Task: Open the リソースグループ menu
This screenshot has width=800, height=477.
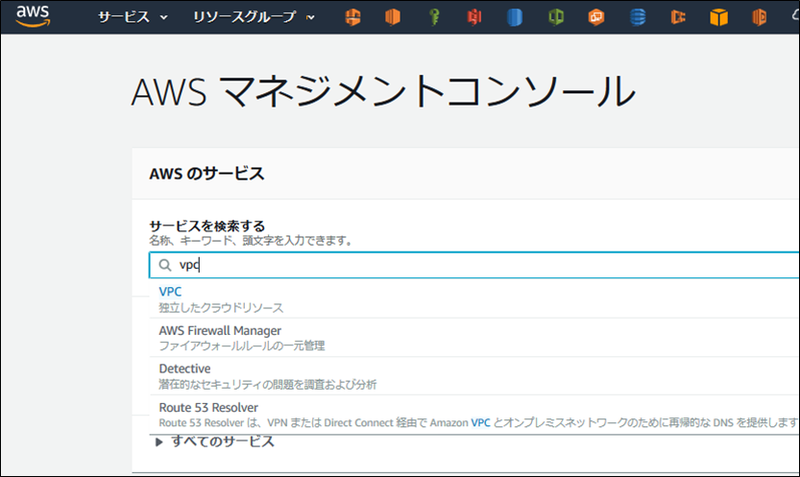Action: (x=254, y=17)
